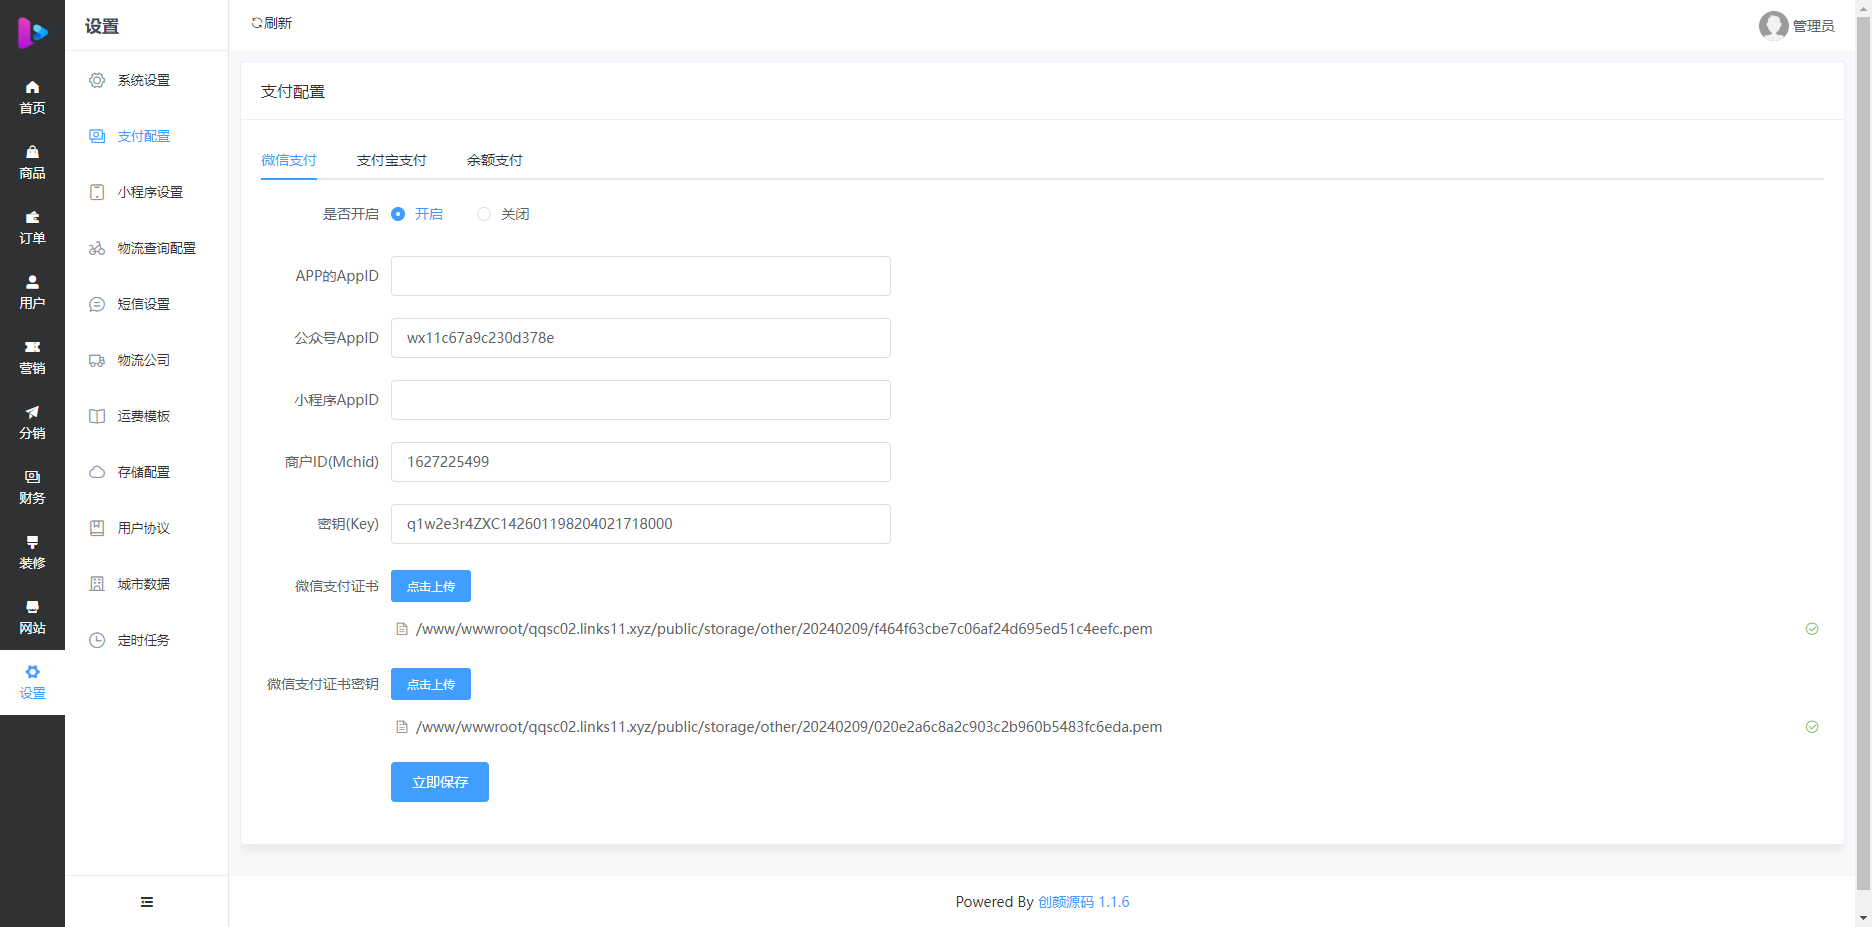Focus the 密钥(Key) input field
1872x927 pixels.
pos(641,524)
